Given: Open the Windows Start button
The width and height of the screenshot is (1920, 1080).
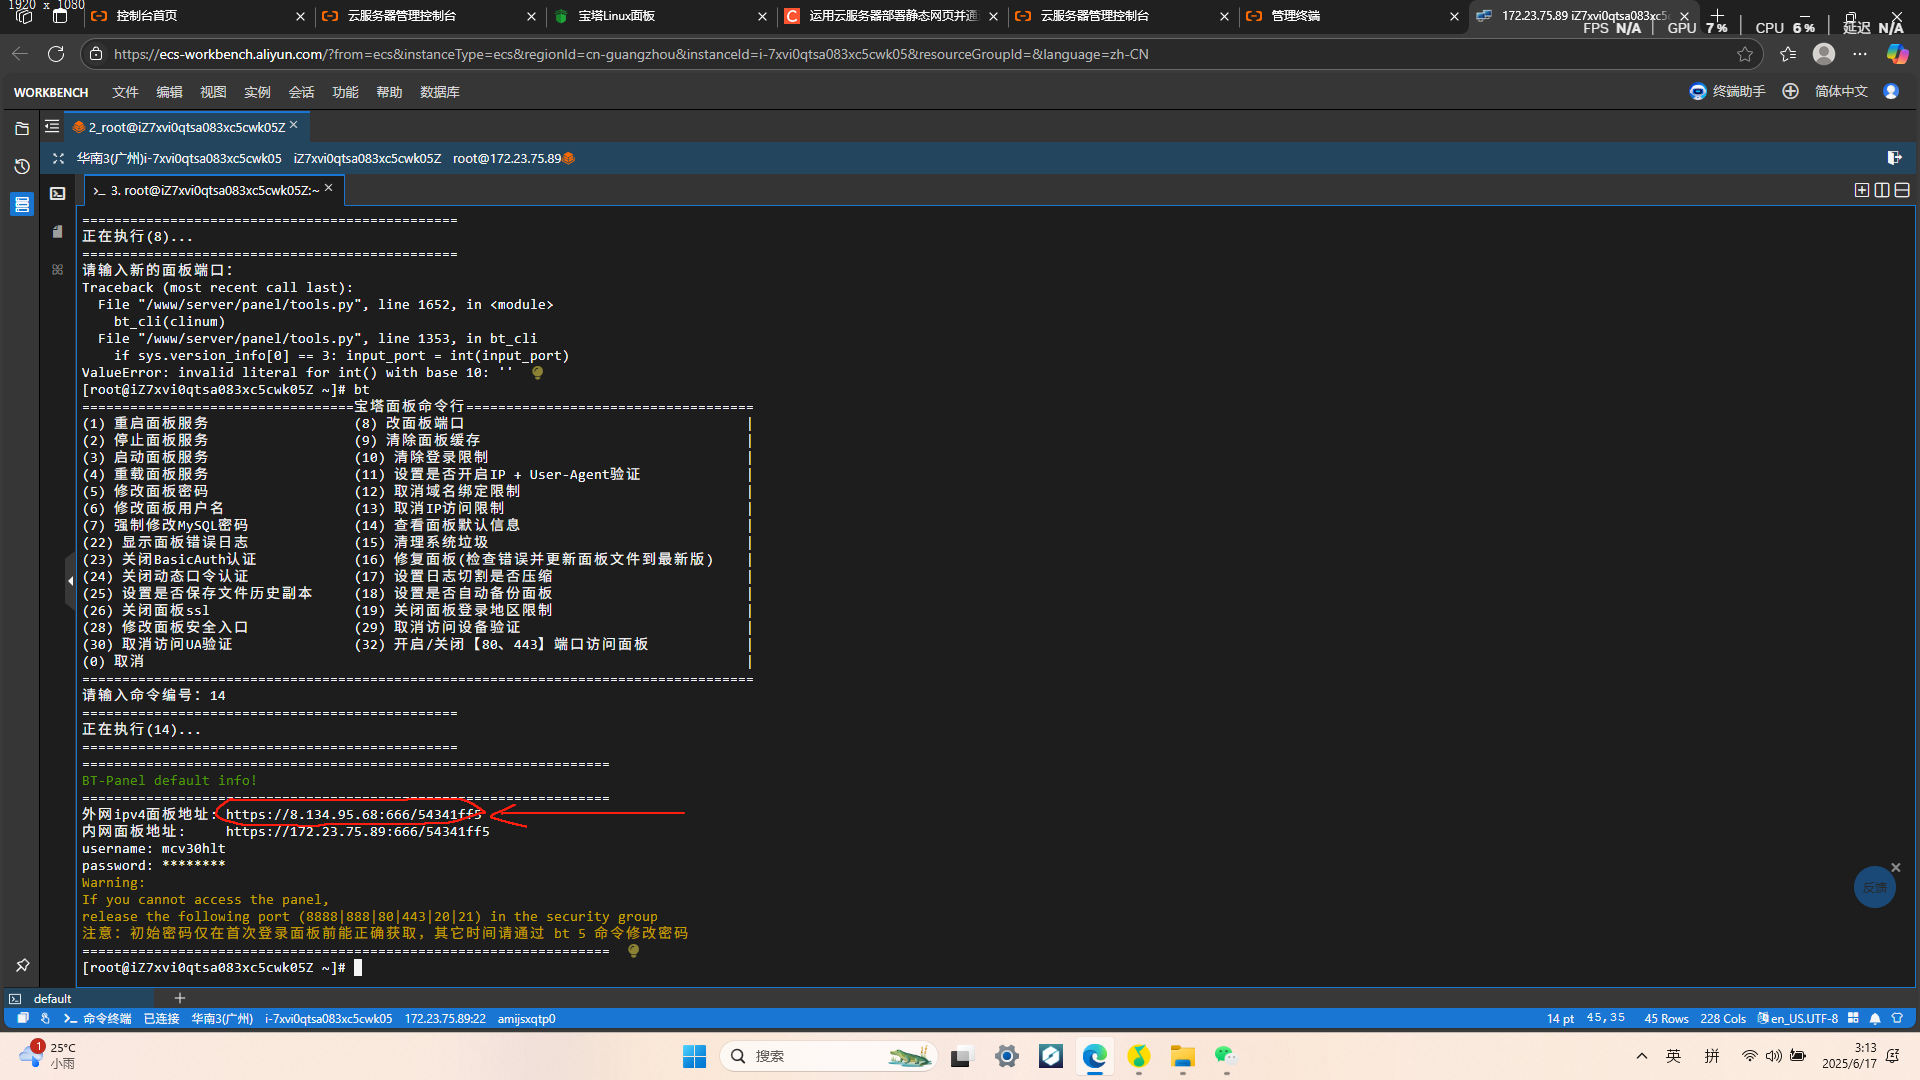Looking at the screenshot, I should click(694, 1056).
